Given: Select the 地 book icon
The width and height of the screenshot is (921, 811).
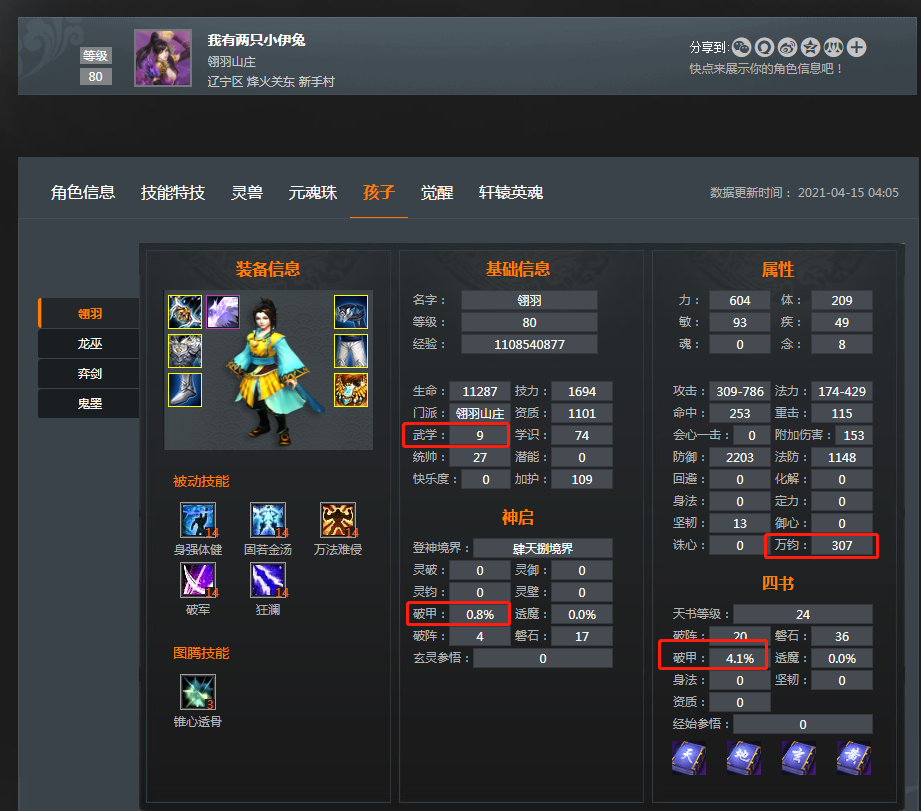Looking at the screenshot, I should [x=744, y=758].
